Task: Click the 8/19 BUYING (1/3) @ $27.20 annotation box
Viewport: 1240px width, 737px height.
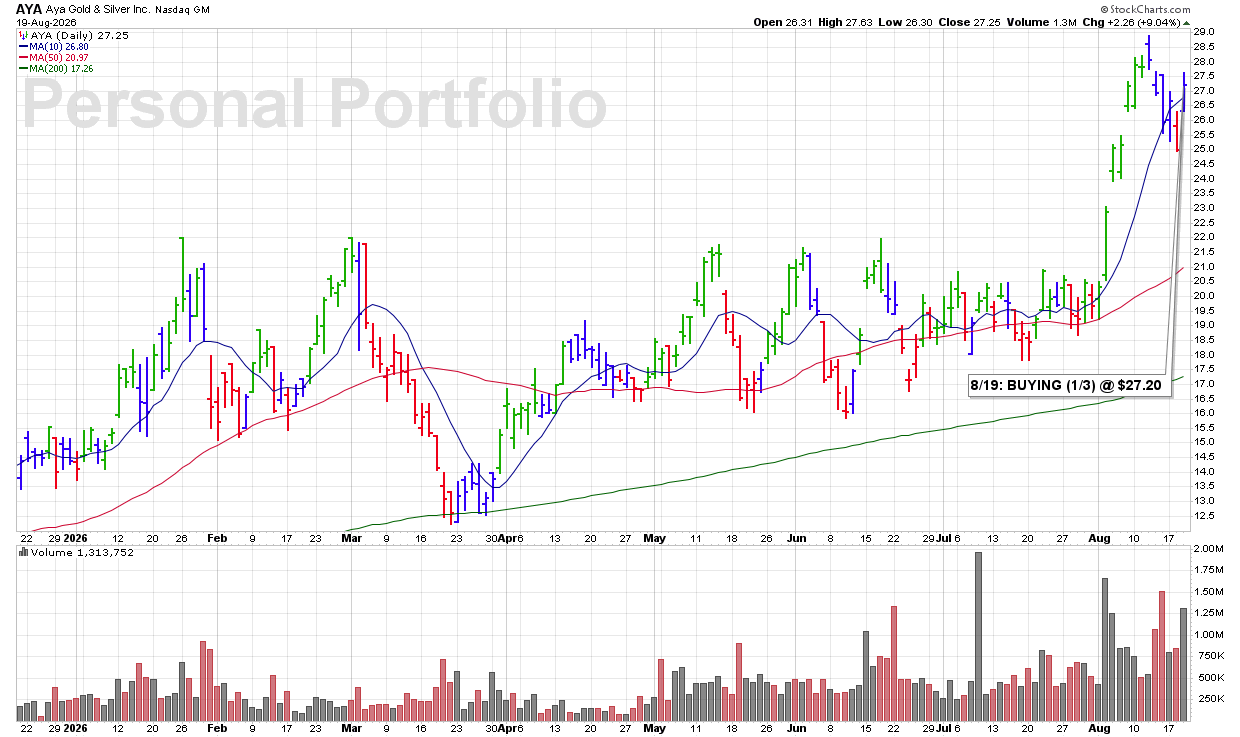Action: click(x=1069, y=385)
